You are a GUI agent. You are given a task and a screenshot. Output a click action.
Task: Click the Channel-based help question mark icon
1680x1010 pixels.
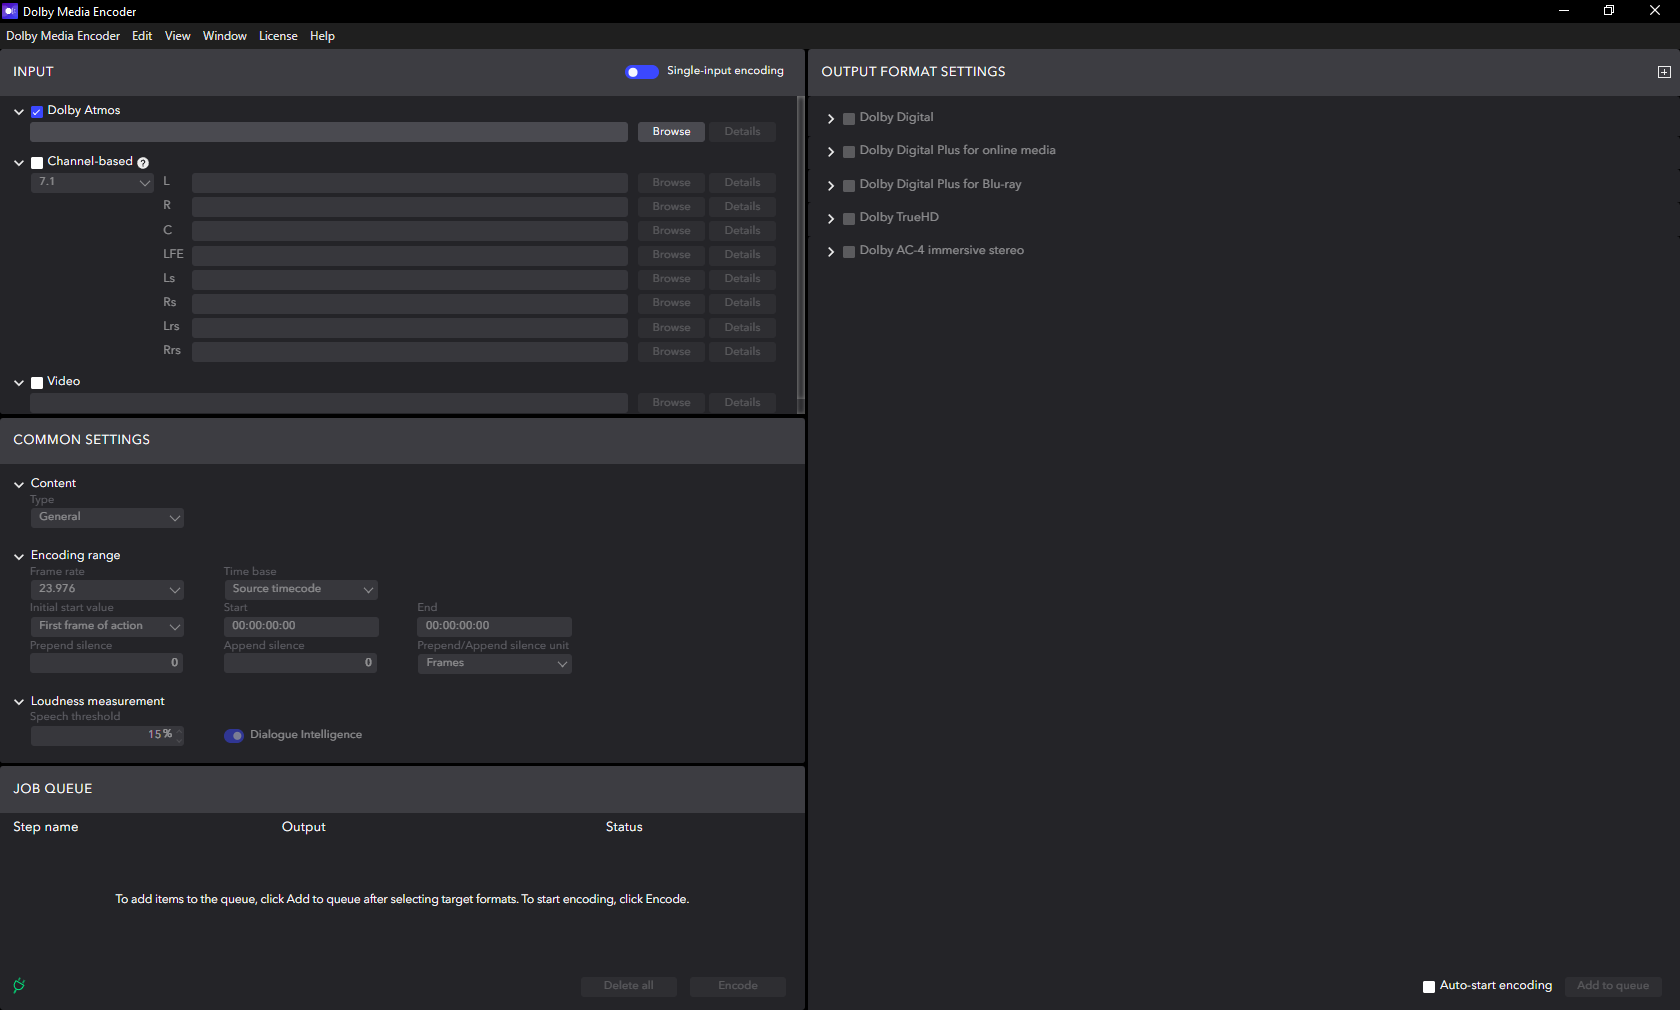coord(143,163)
